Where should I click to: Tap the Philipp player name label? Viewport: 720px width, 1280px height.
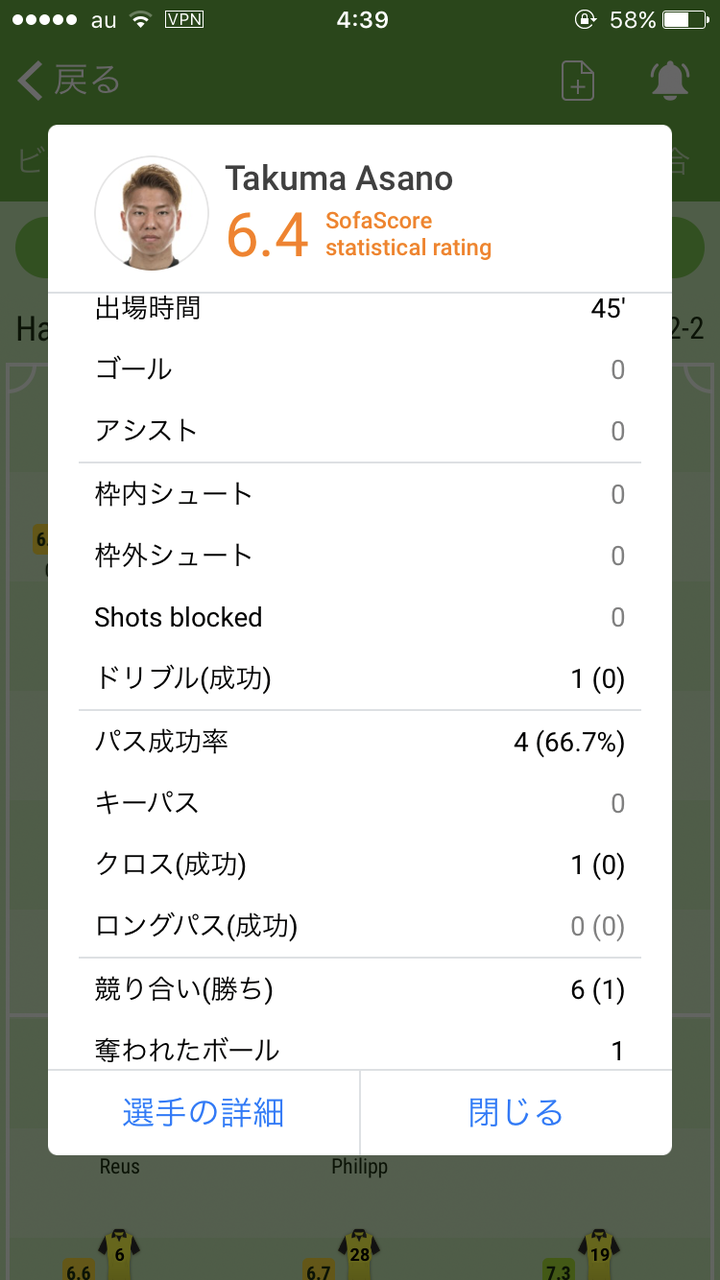pos(359,1167)
